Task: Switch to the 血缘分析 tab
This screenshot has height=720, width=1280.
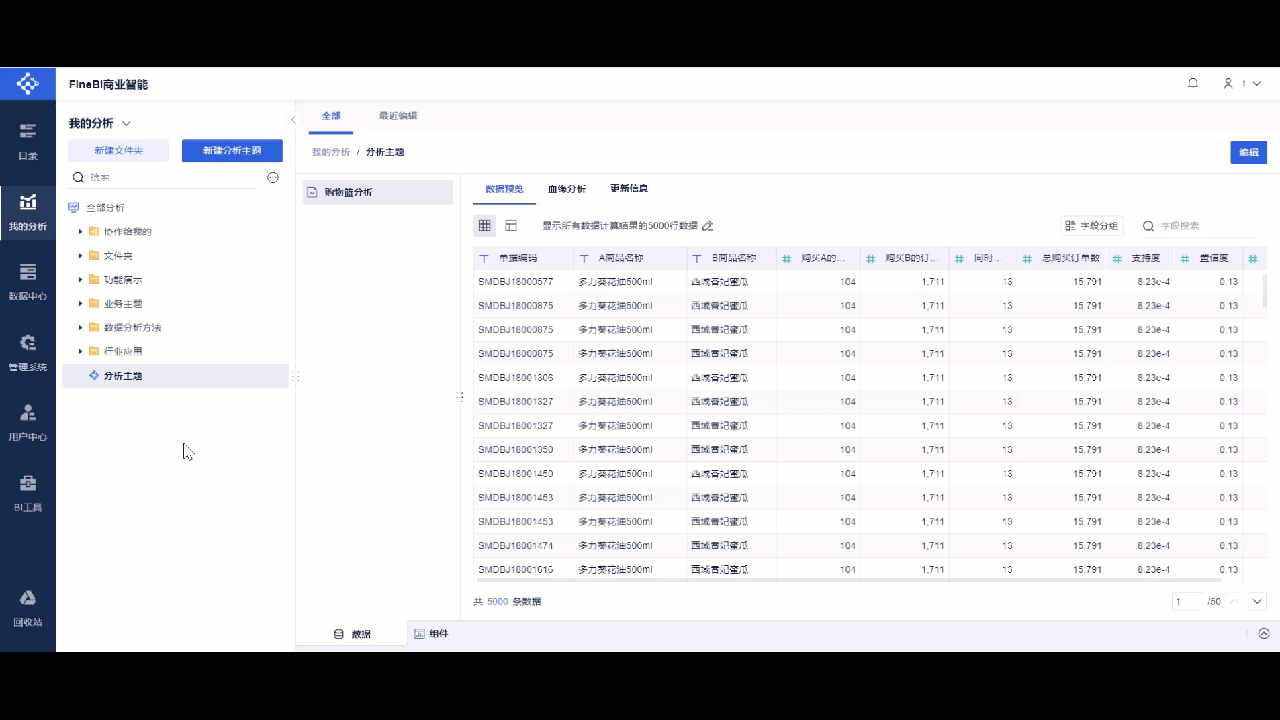Action: pyautogui.click(x=566, y=188)
